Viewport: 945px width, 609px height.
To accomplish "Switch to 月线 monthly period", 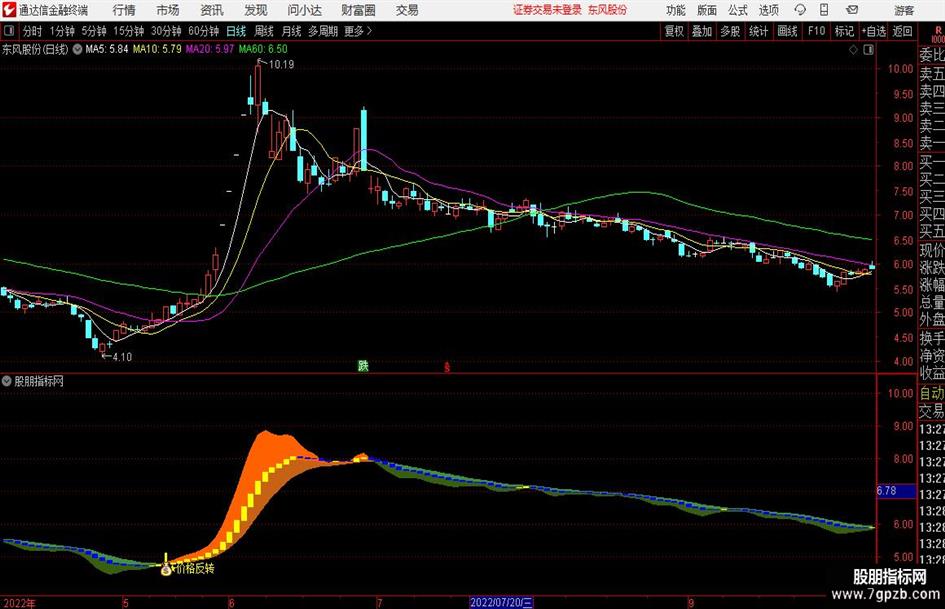I will pos(291,31).
